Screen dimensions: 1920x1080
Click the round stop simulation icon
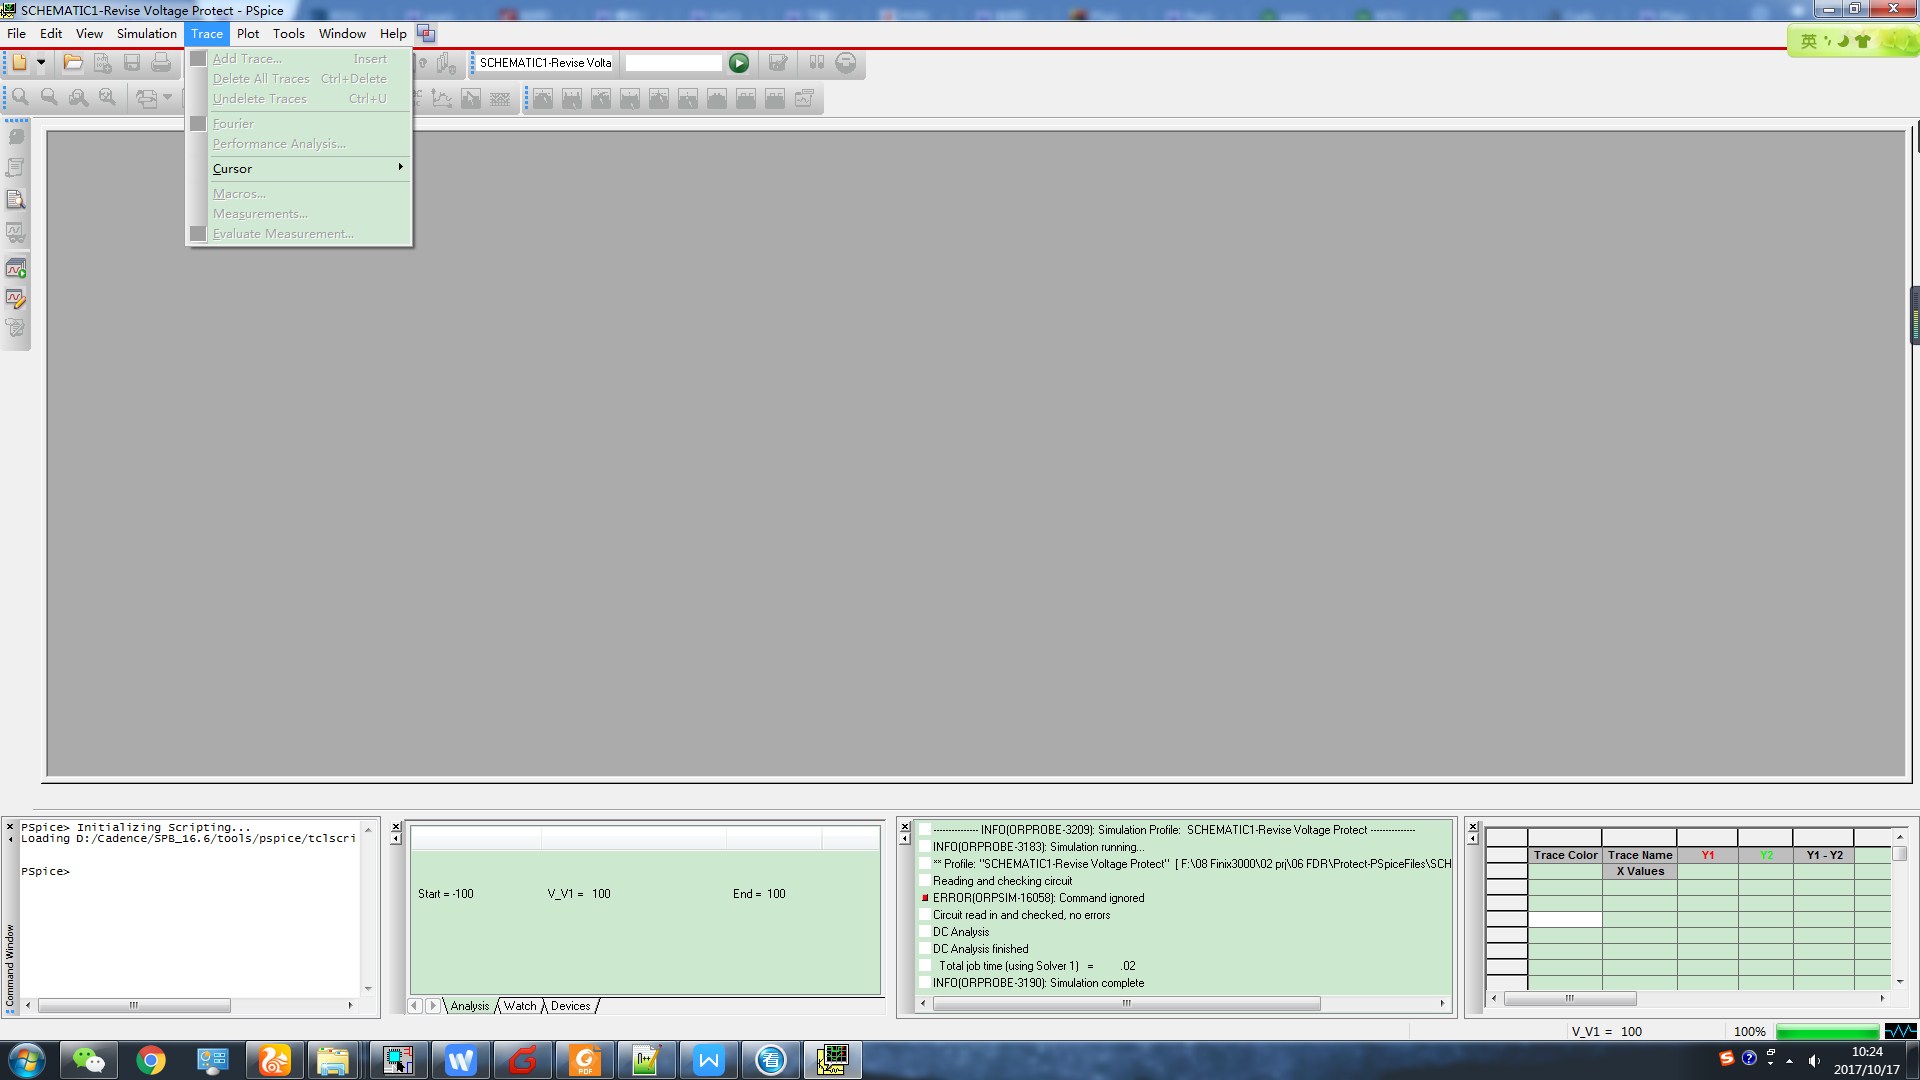point(846,63)
